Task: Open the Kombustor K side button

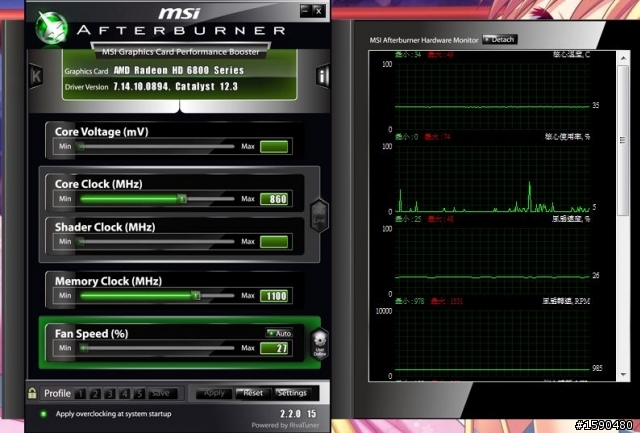Action: tap(36, 76)
